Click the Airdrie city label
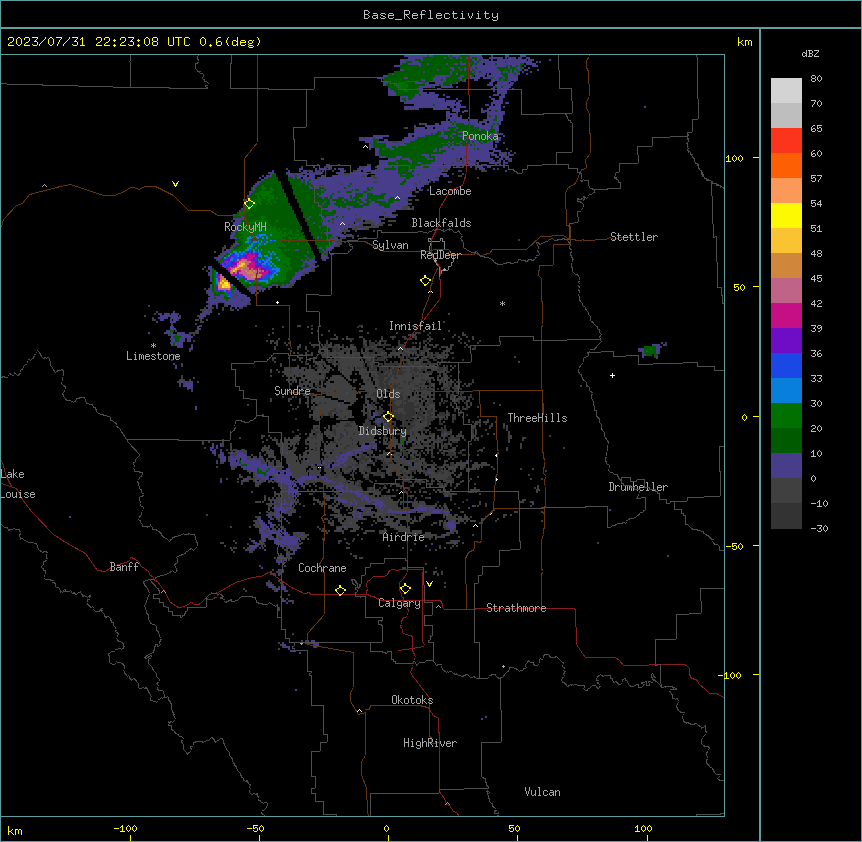The image size is (862, 842). coord(403,537)
